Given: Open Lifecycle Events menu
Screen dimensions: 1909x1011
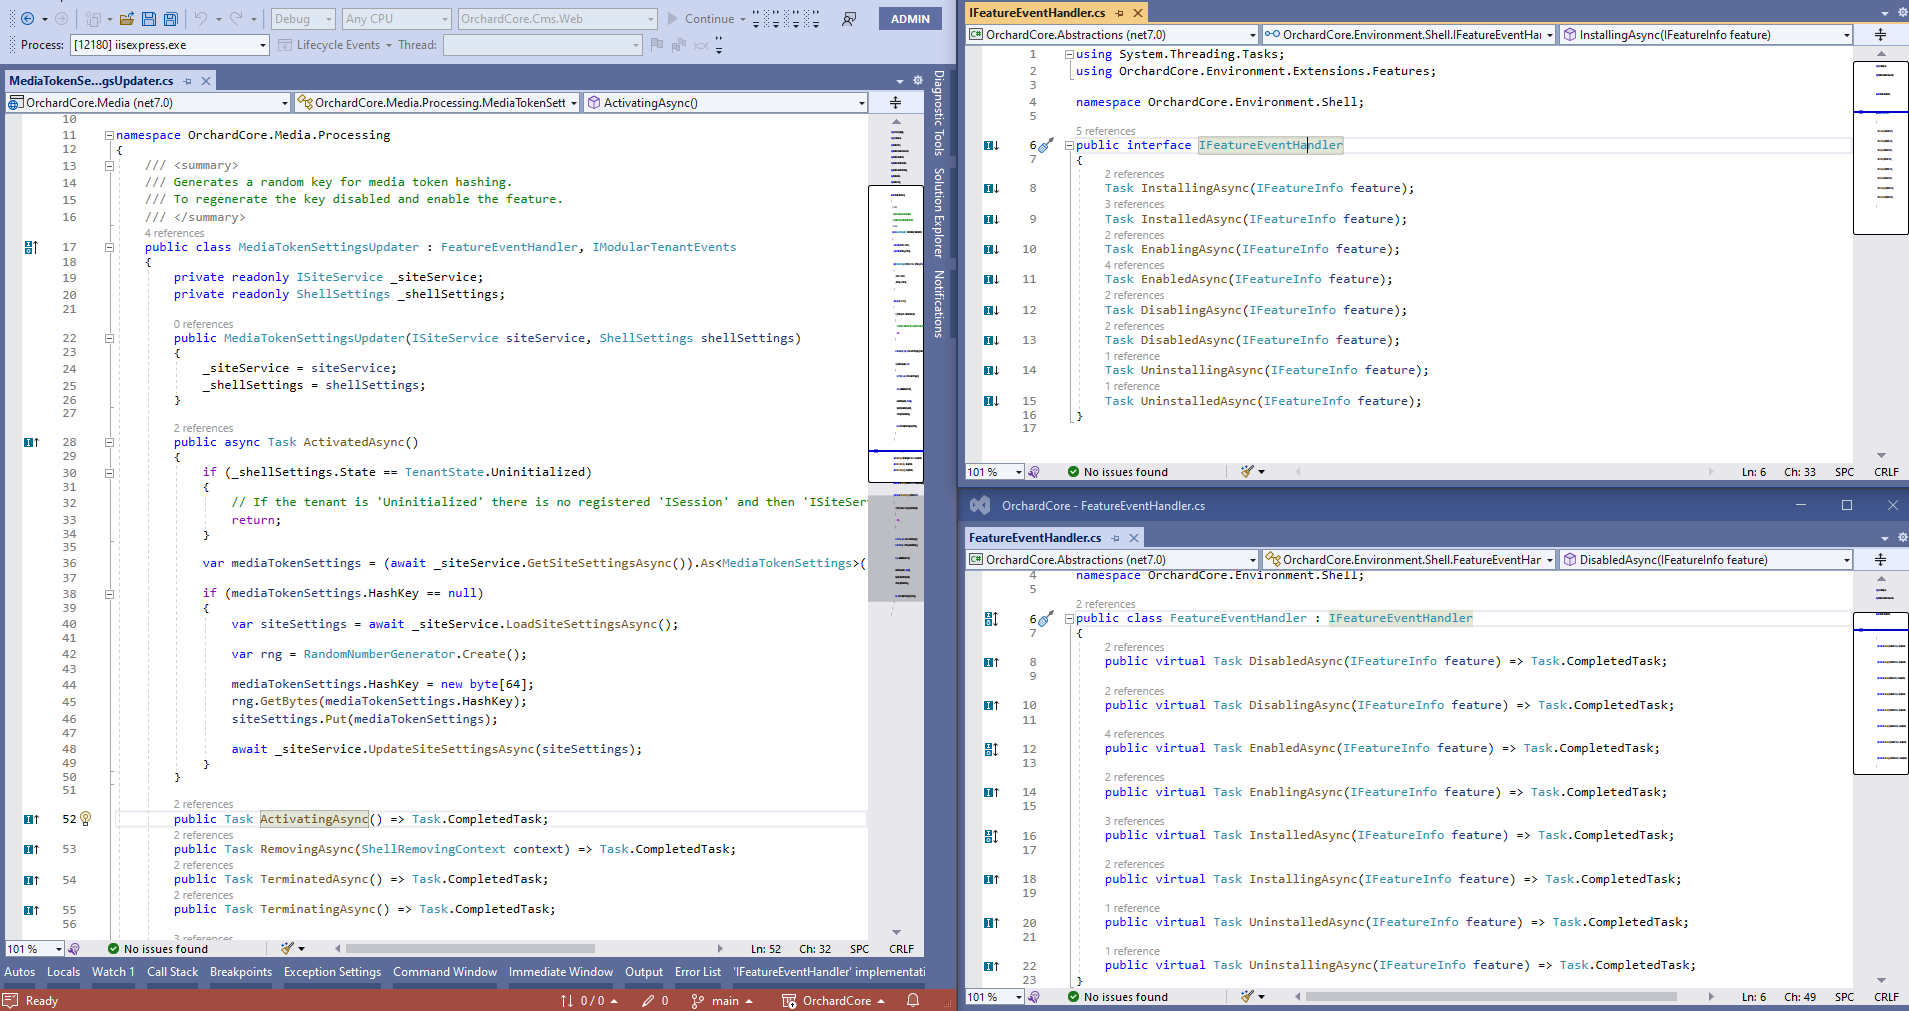Looking at the screenshot, I should click(x=335, y=45).
